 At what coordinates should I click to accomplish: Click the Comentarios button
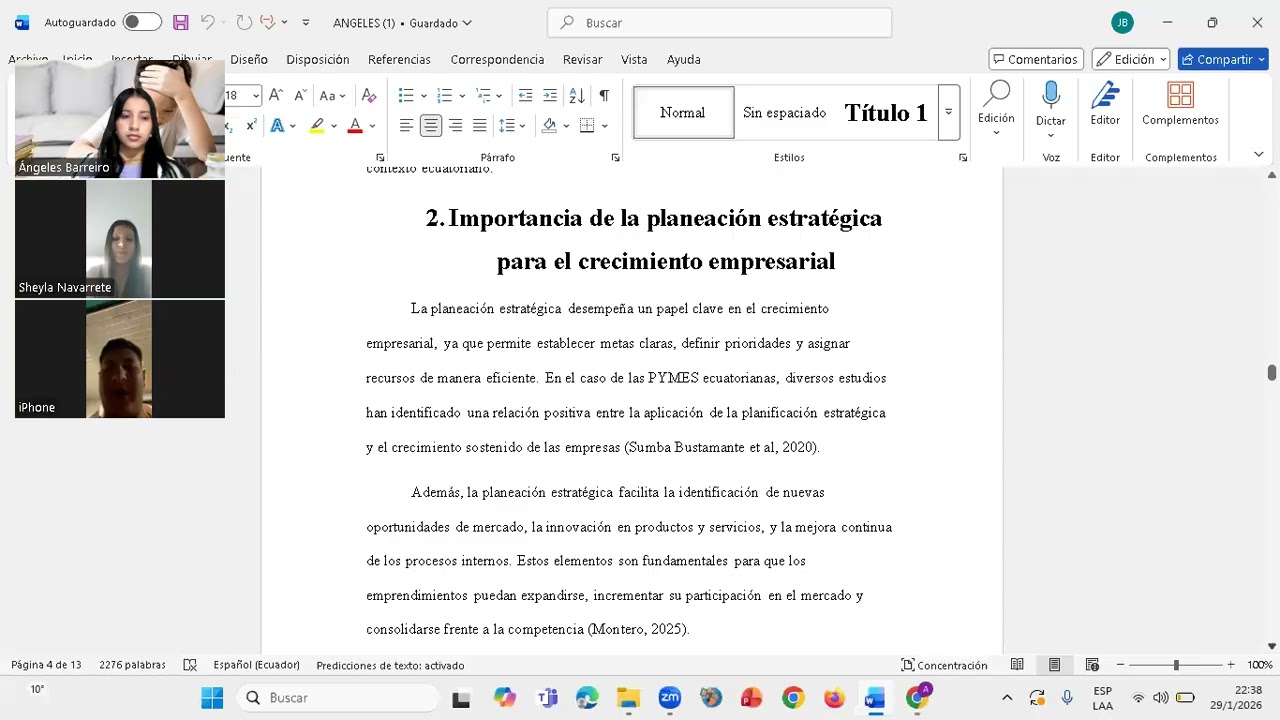point(1036,59)
